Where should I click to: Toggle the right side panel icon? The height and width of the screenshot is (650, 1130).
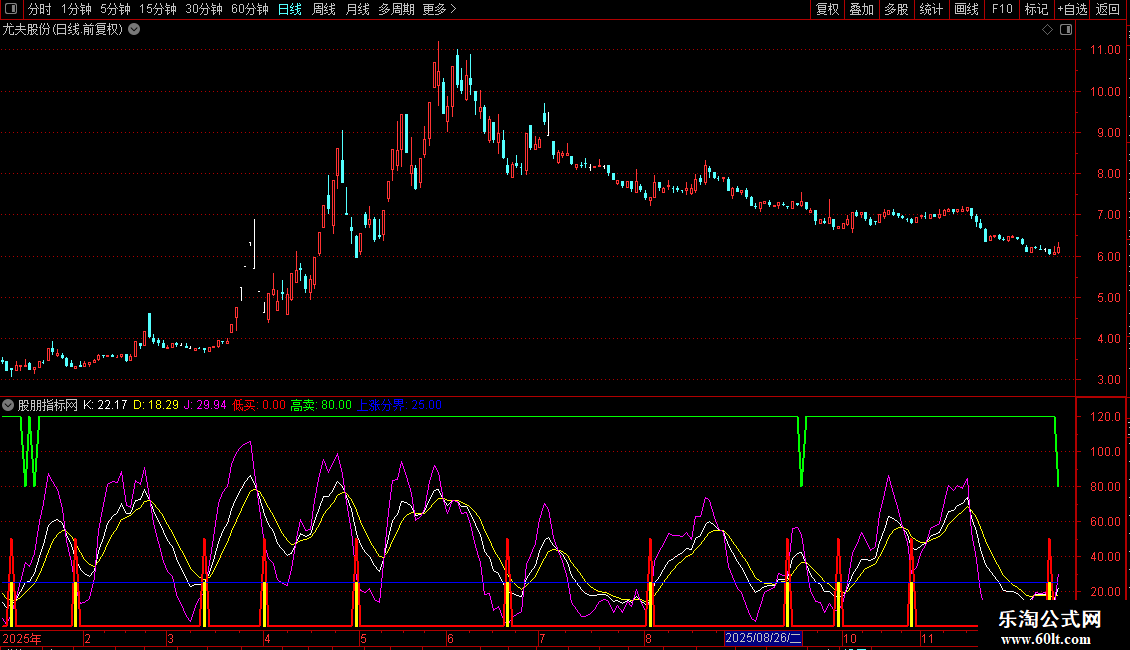tap(1066, 30)
